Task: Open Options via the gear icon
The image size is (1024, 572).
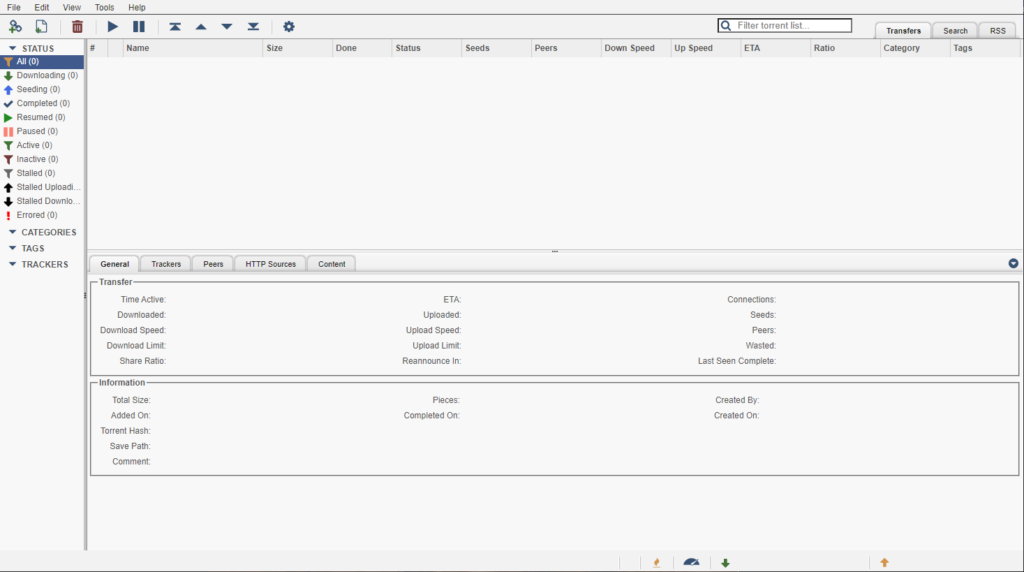Action: point(289,26)
